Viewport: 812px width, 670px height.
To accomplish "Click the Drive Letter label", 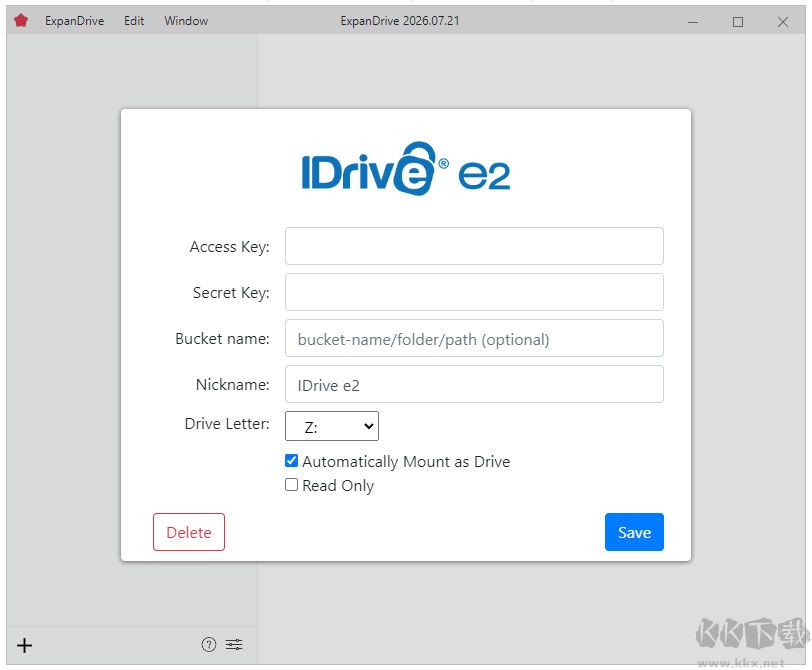I will [x=227, y=424].
